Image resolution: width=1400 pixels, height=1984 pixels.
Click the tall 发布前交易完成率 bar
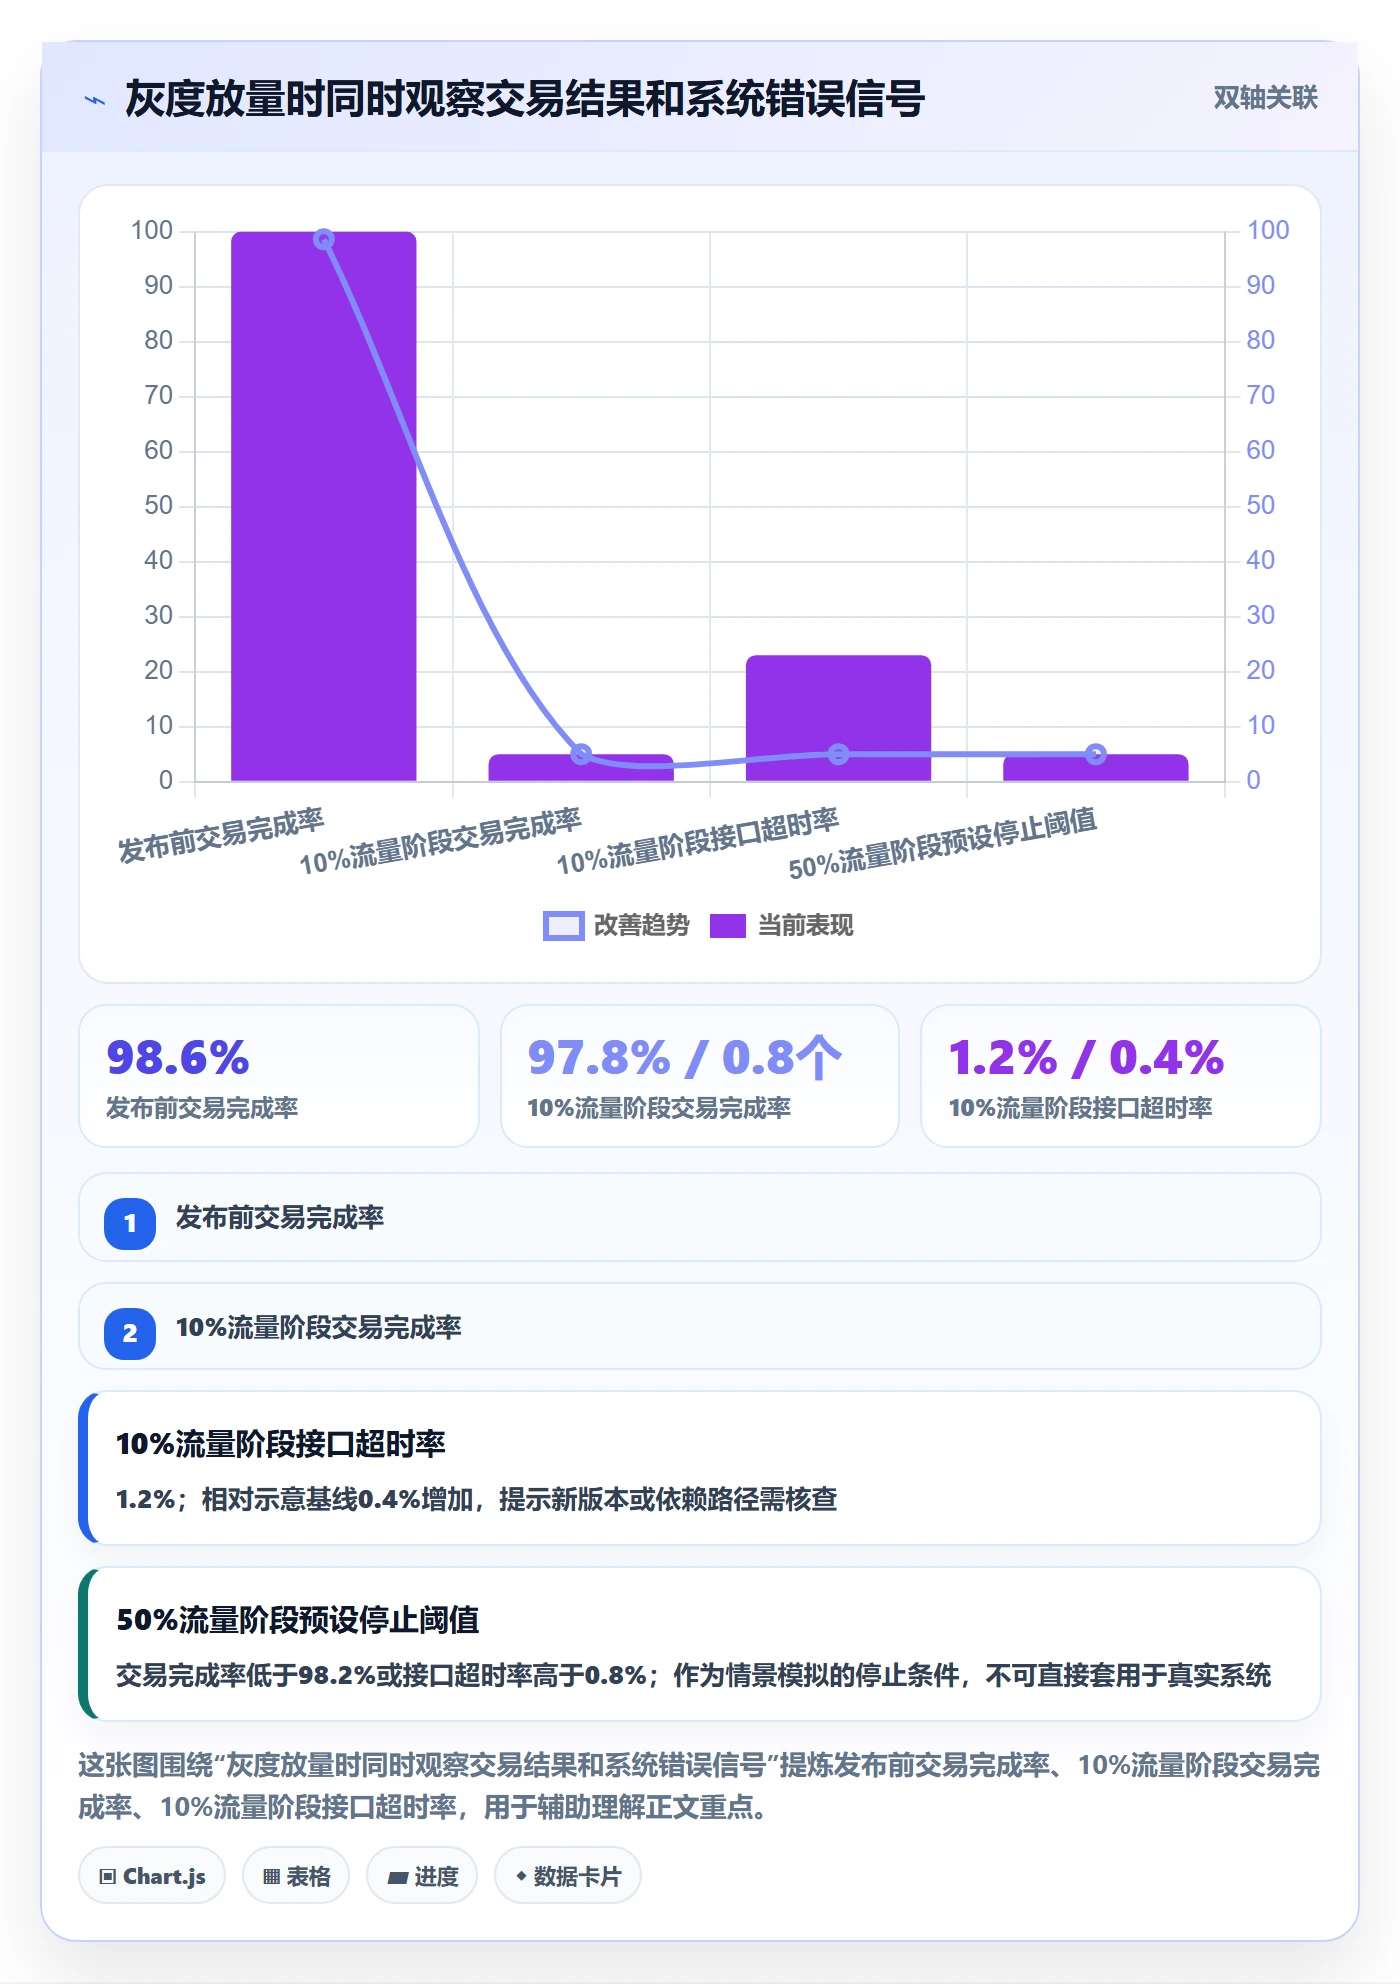coord(324,506)
